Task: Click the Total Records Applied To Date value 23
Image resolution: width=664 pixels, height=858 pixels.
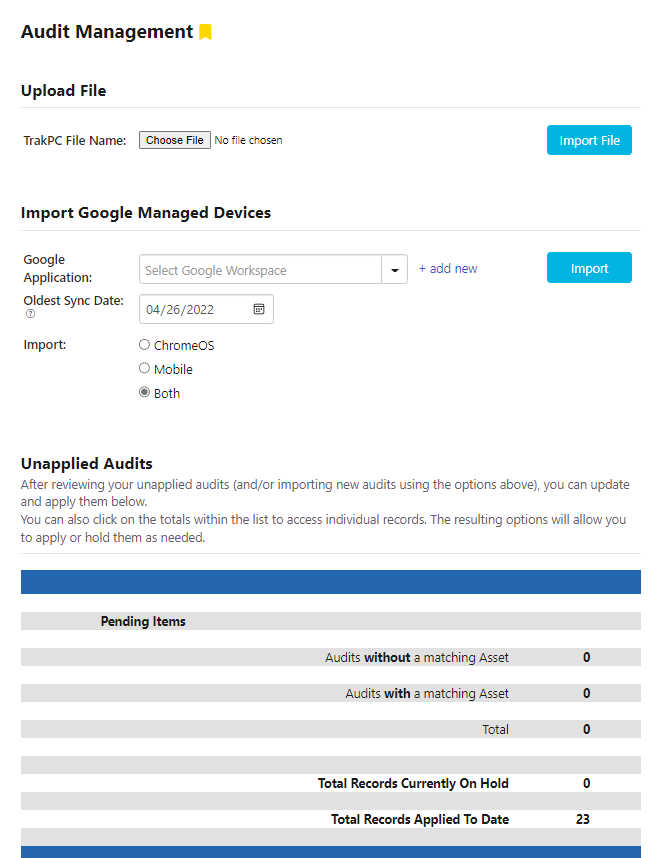Action: (x=582, y=819)
